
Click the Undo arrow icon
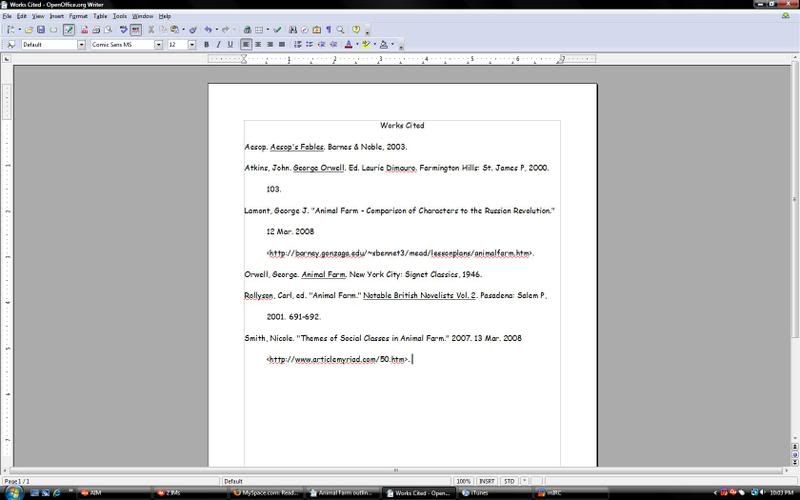(x=209, y=30)
